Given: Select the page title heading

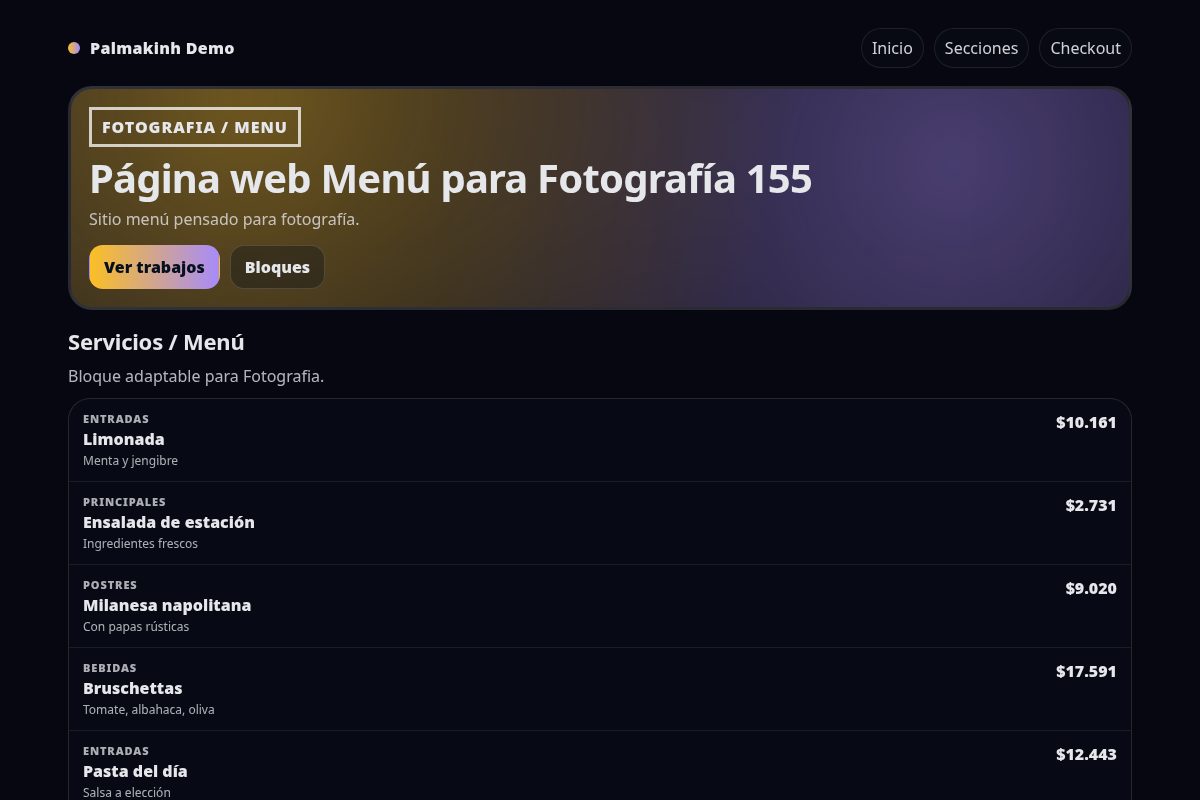Looking at the screenshot, I should tap(450, 178).
